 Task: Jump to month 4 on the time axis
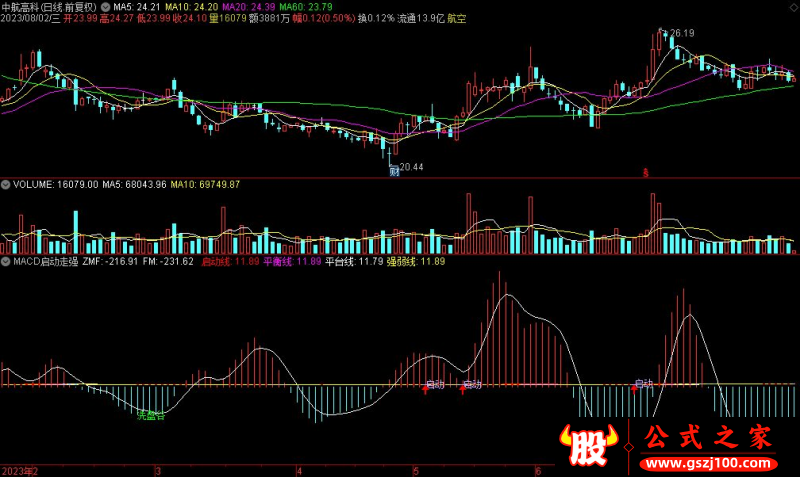coord(299,471)
